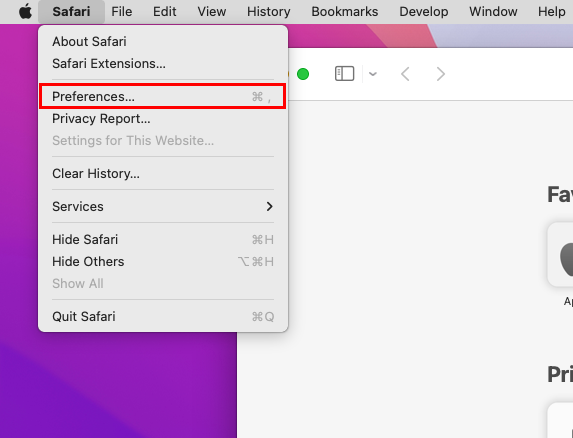The image size is (573, 438).
Task: Open Safari Extensions…
Action: (163, 64)
